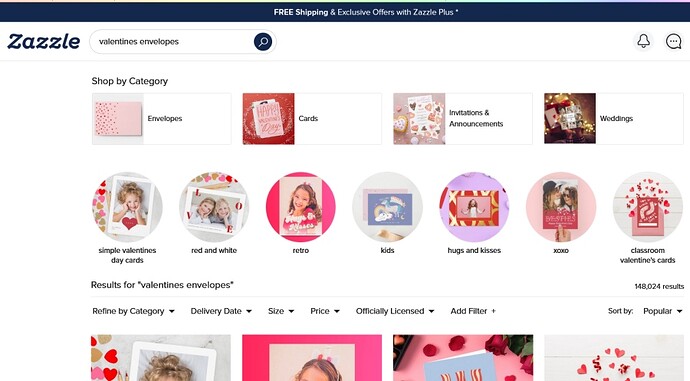Open the Cards category card
The height and width of the screenshot is (381, 690).
[312, 119]
